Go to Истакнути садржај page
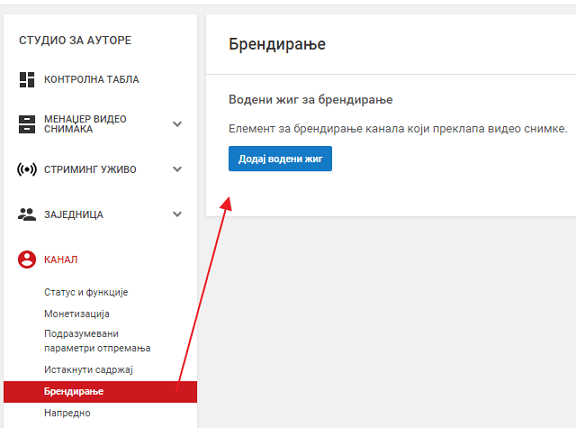This screenshot has width=576, height=428. pos(88,370)
